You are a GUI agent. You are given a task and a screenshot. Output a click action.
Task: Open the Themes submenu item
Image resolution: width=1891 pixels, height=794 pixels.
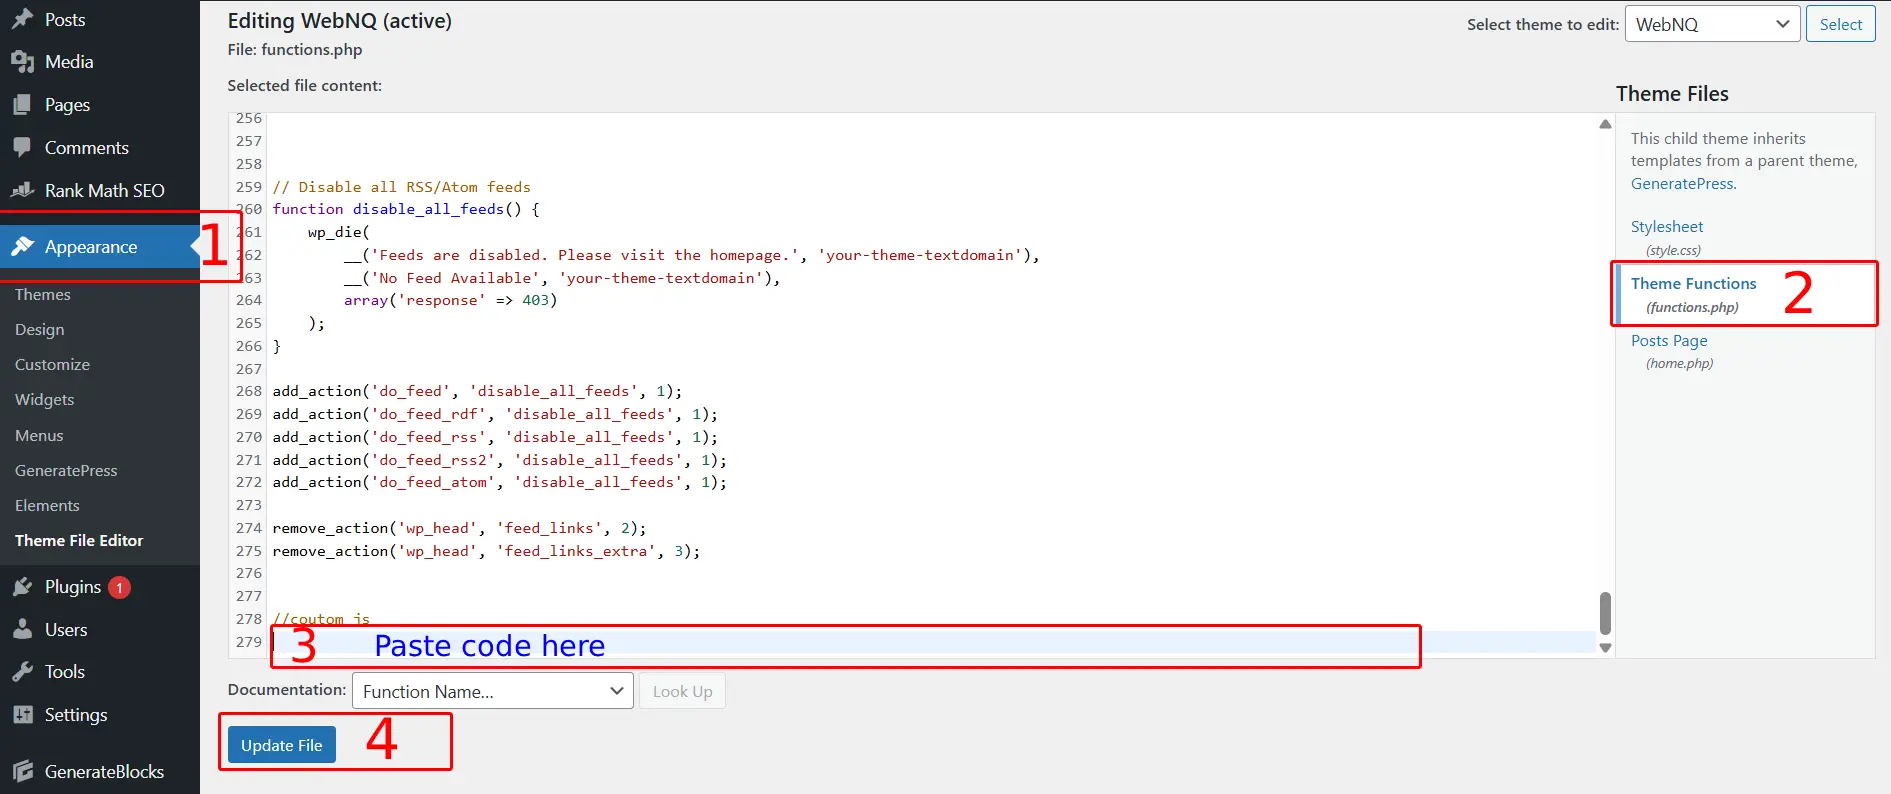43,295
